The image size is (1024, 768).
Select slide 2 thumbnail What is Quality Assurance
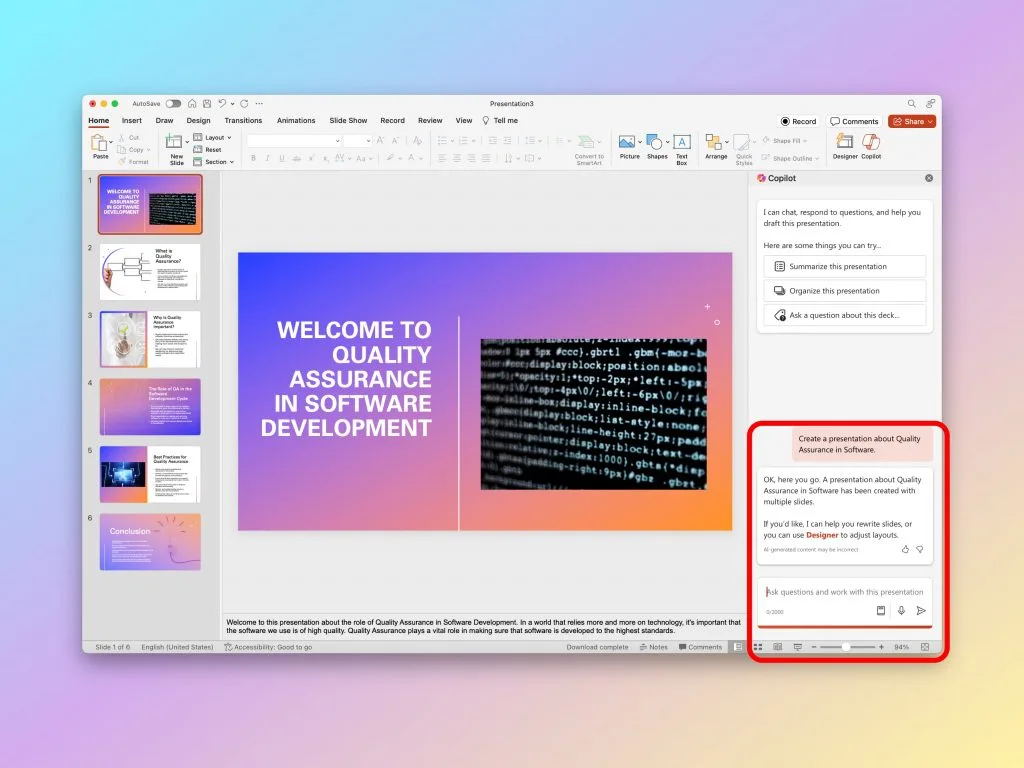(x=150, y=272)
